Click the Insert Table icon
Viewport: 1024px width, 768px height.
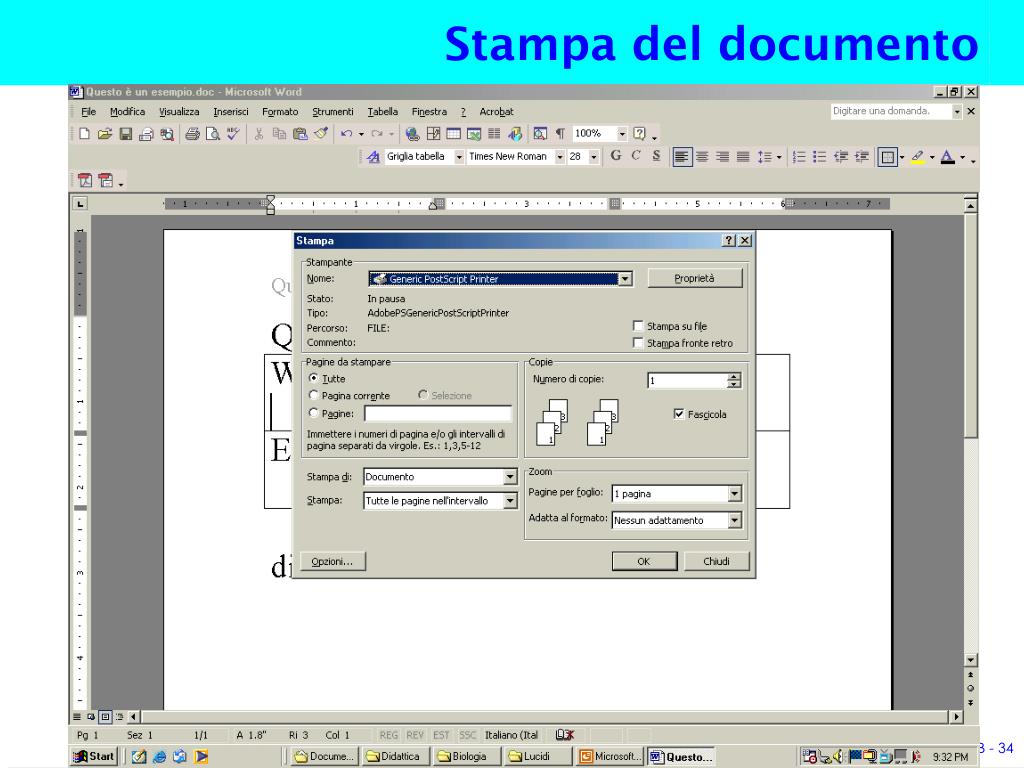(453, 134)
